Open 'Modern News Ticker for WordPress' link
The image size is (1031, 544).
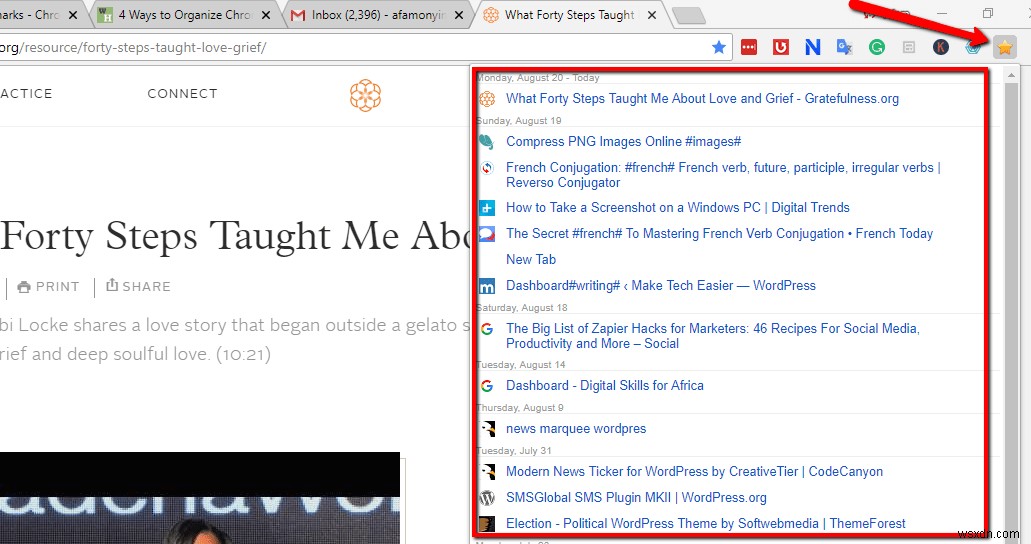click(694, 472)
